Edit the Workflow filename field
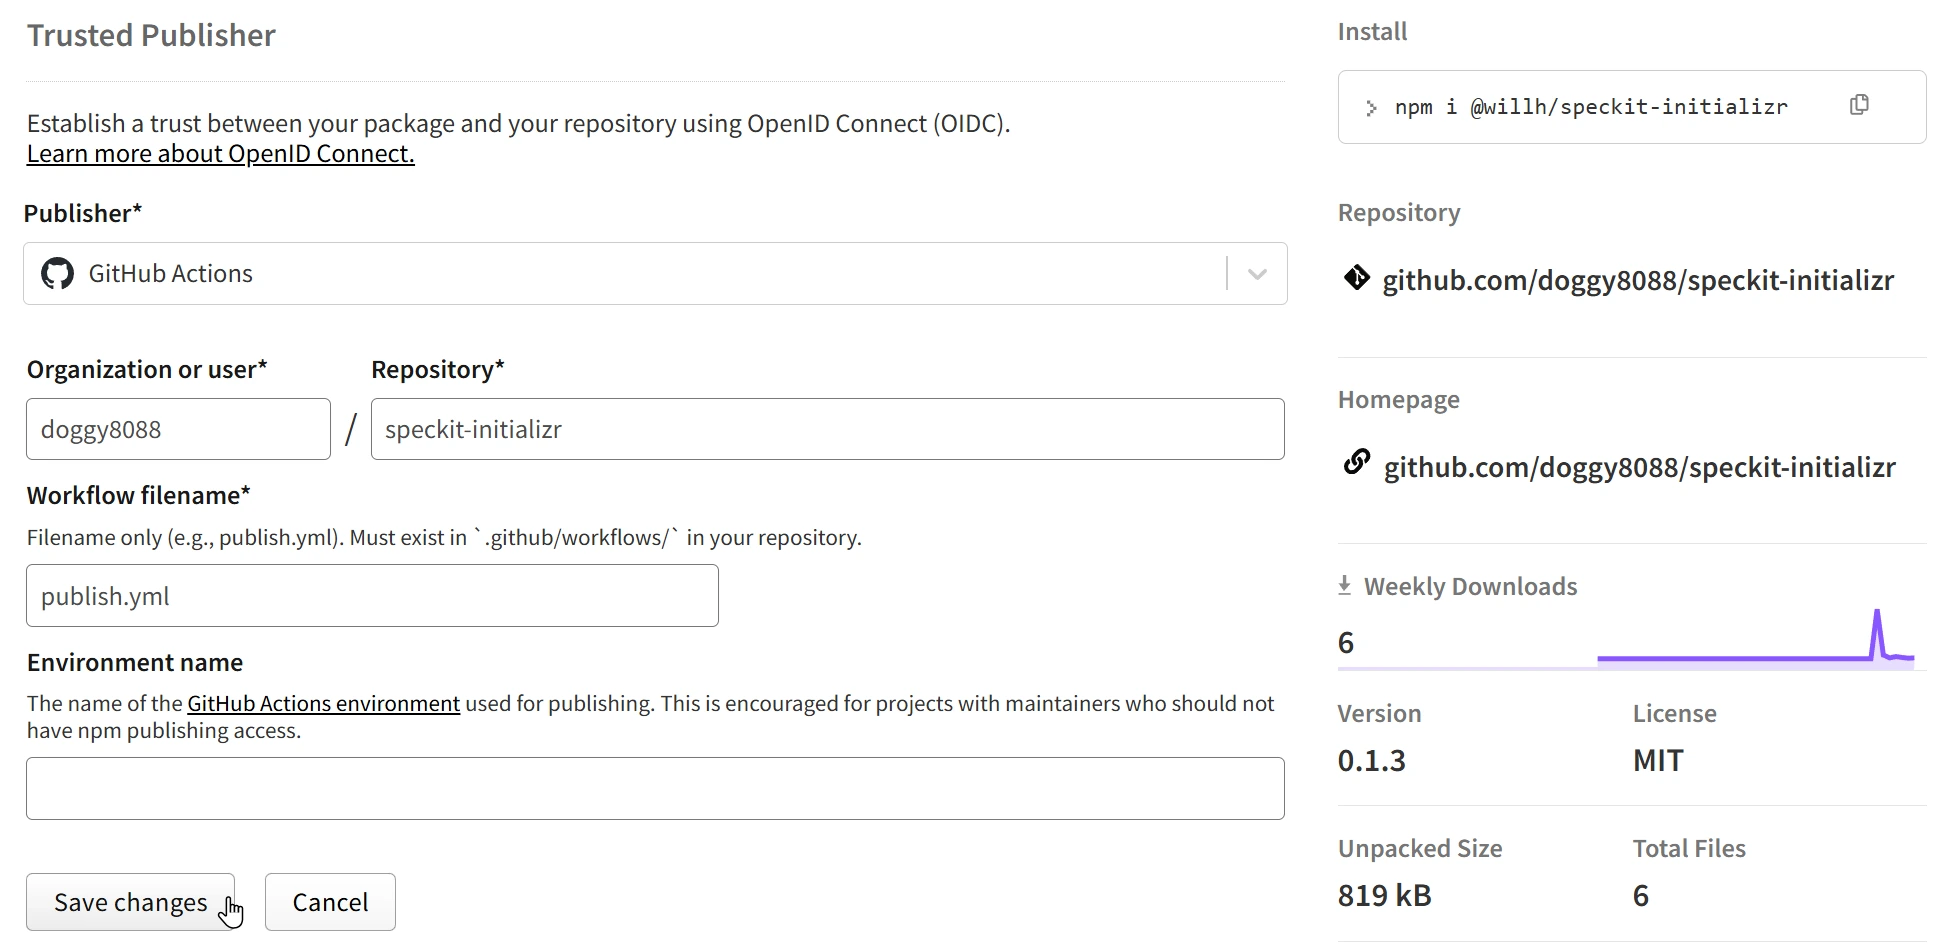The height and width of the screenshot is (948, 1937). coord(372,596)
